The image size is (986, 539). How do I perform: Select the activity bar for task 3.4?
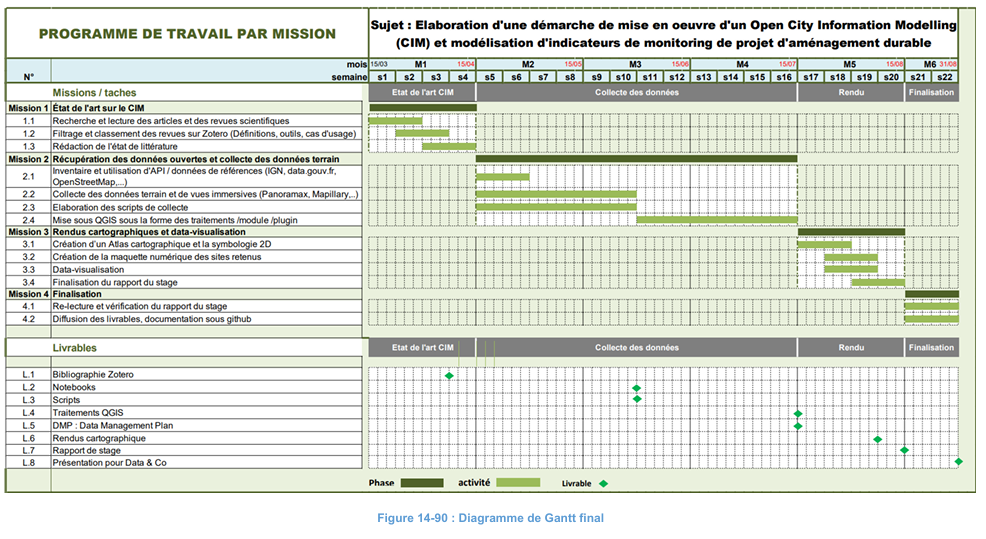tap(878, 282)
